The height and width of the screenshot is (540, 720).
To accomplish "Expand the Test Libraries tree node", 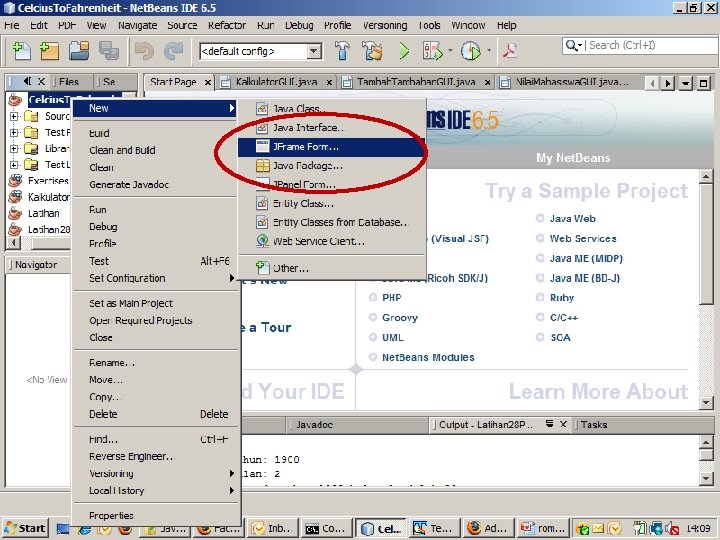I will (x=14, y=164).
